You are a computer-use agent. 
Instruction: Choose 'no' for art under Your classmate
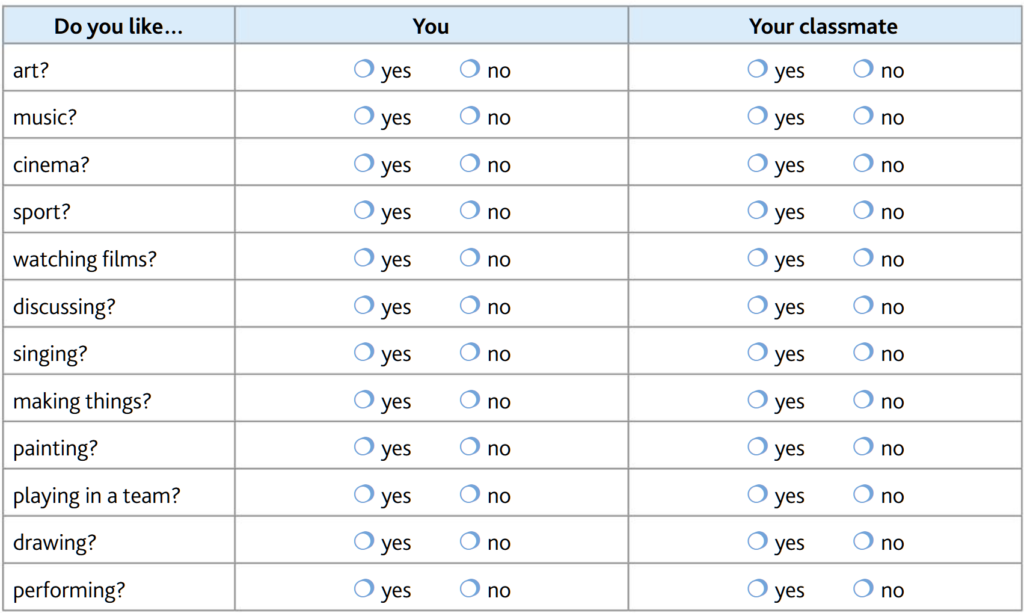tap(863, 69)
